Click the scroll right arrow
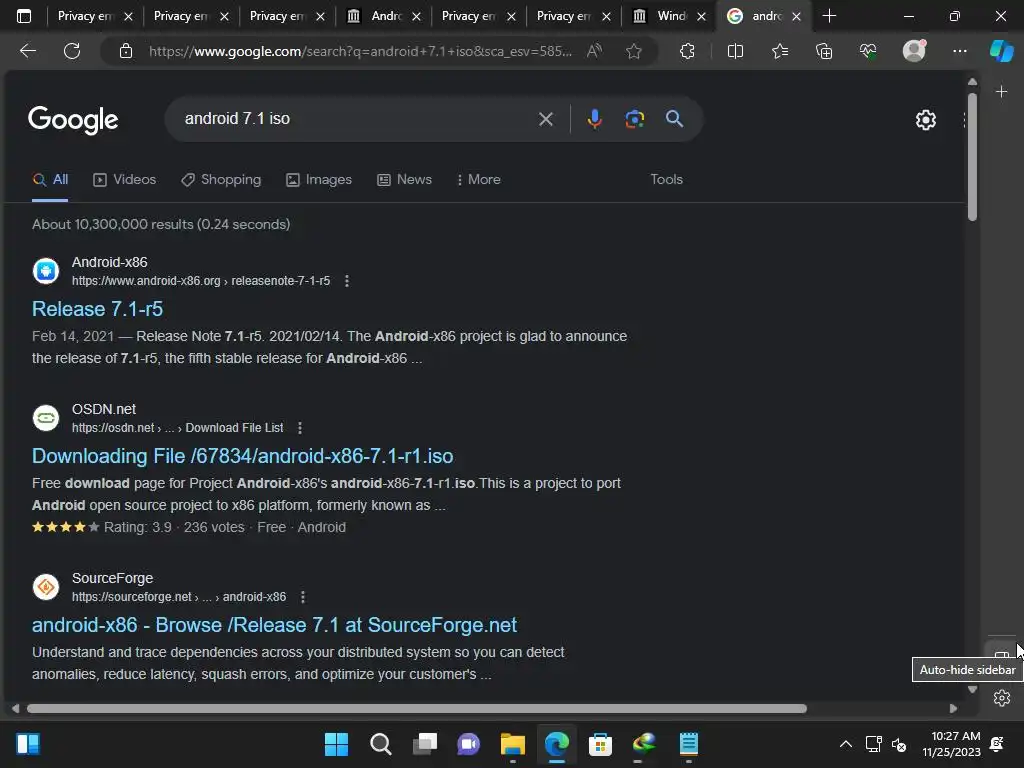This screenshot has width=1024, height=768. 953,709
